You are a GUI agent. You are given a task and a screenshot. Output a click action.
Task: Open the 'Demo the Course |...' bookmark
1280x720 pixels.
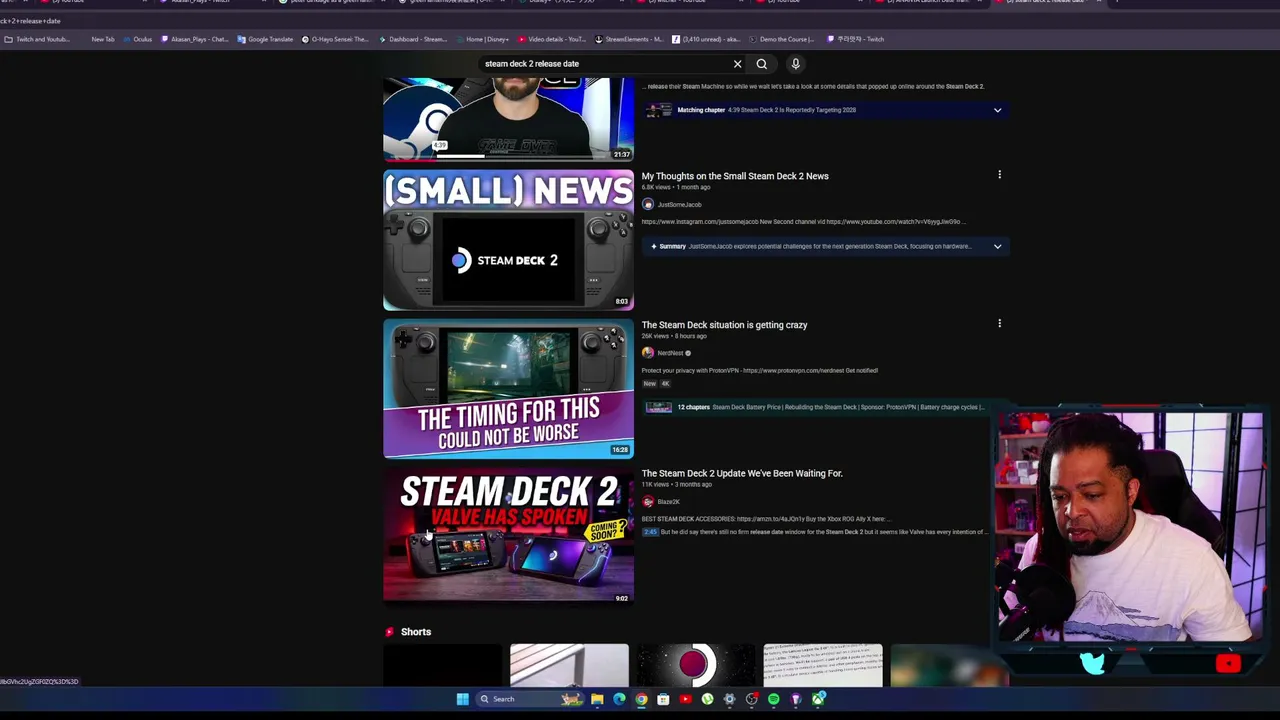781,39
